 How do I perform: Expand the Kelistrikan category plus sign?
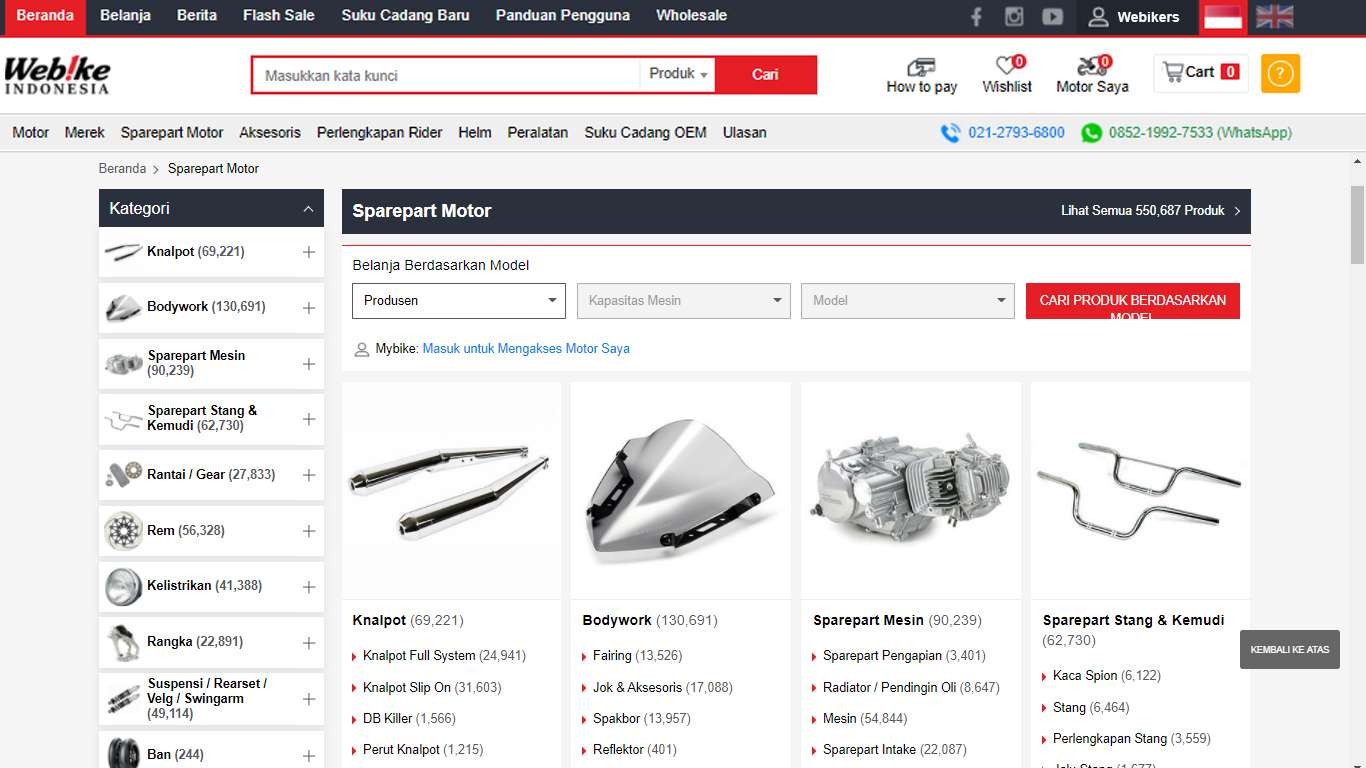309,587
